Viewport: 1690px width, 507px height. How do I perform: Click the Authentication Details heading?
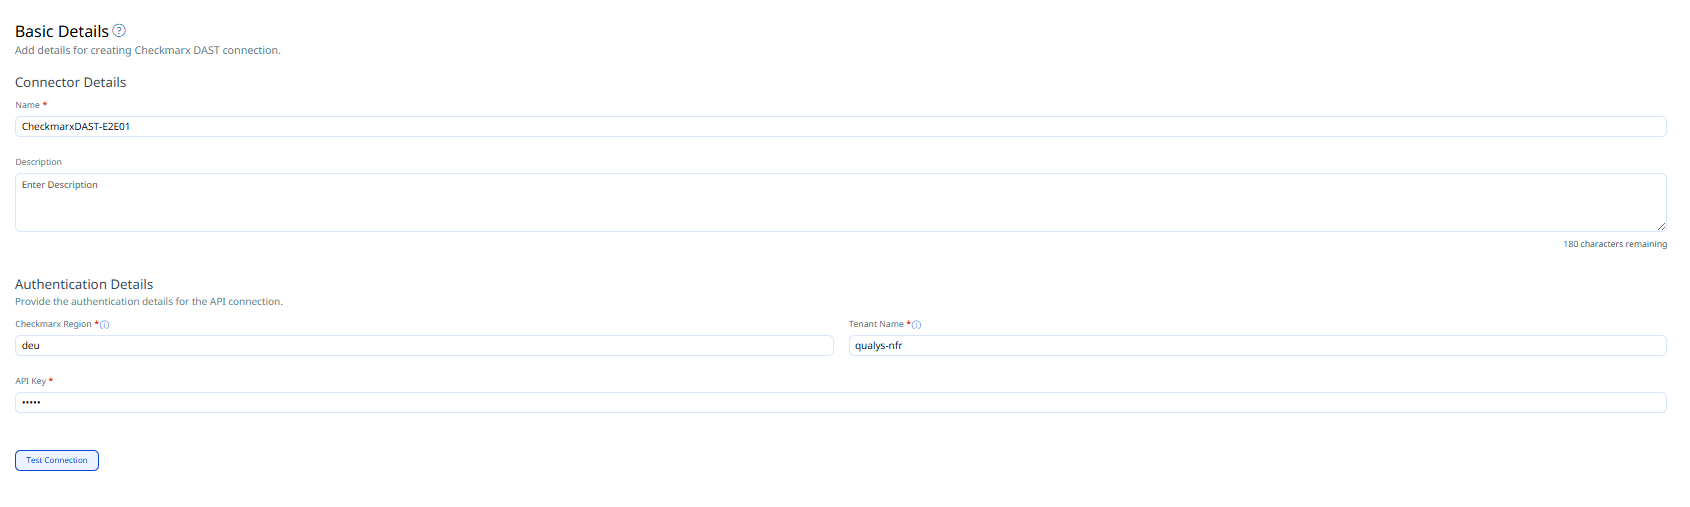point(84,285)
